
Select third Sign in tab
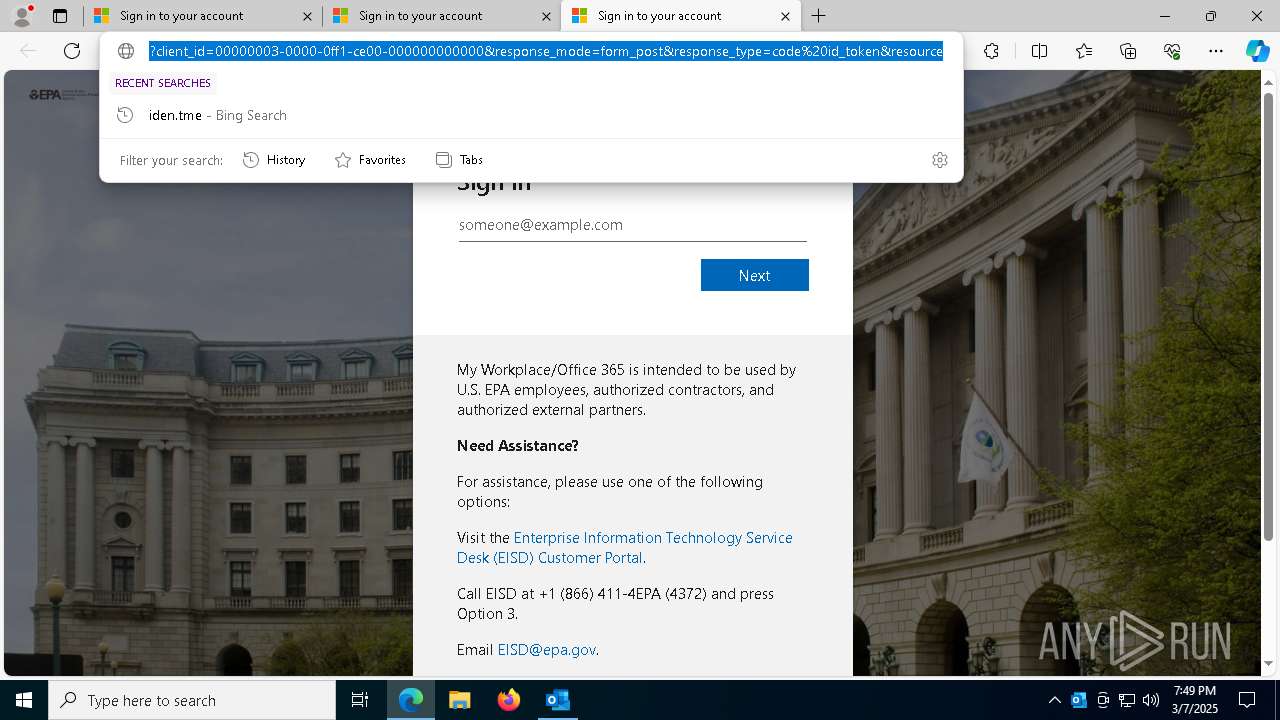680,16
